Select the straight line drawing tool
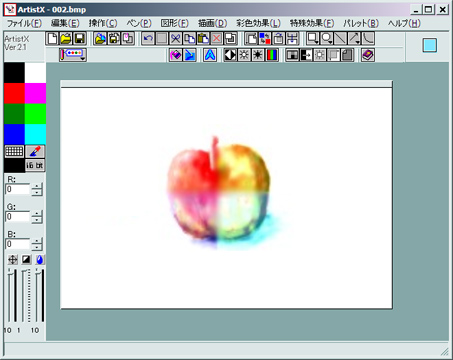Viewport: 453px width, 360px height. click(340, 39)
